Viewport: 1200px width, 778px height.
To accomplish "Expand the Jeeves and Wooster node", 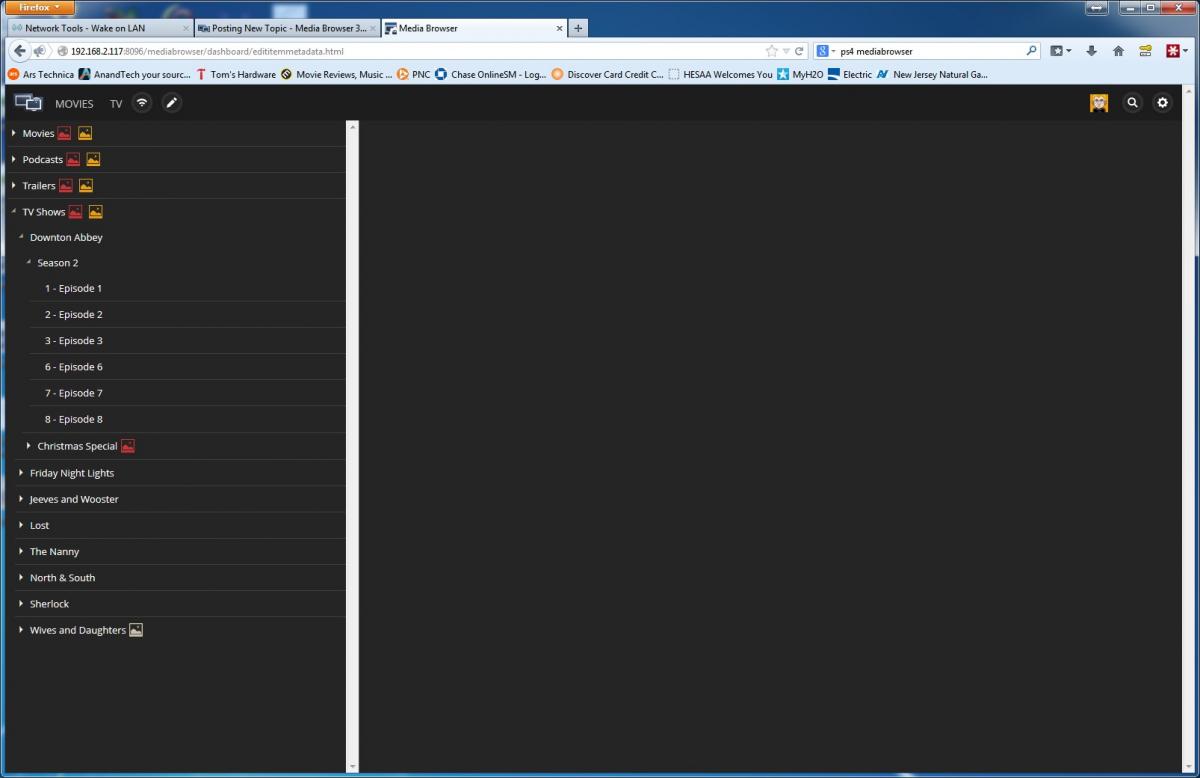I will pyautogui.click(x=21, y=499).
